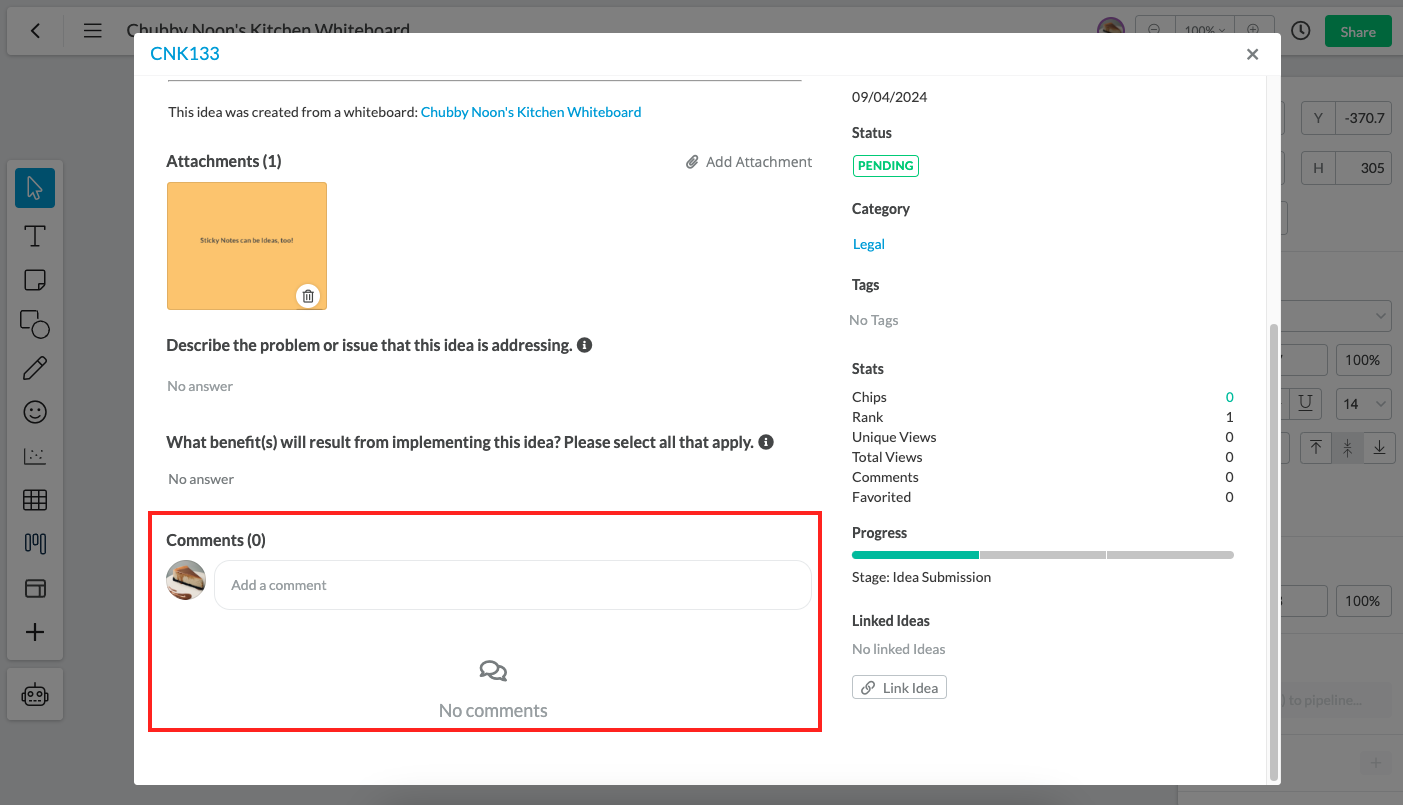
Task: Open the CNK133 idea link
Action: point(185,54)
